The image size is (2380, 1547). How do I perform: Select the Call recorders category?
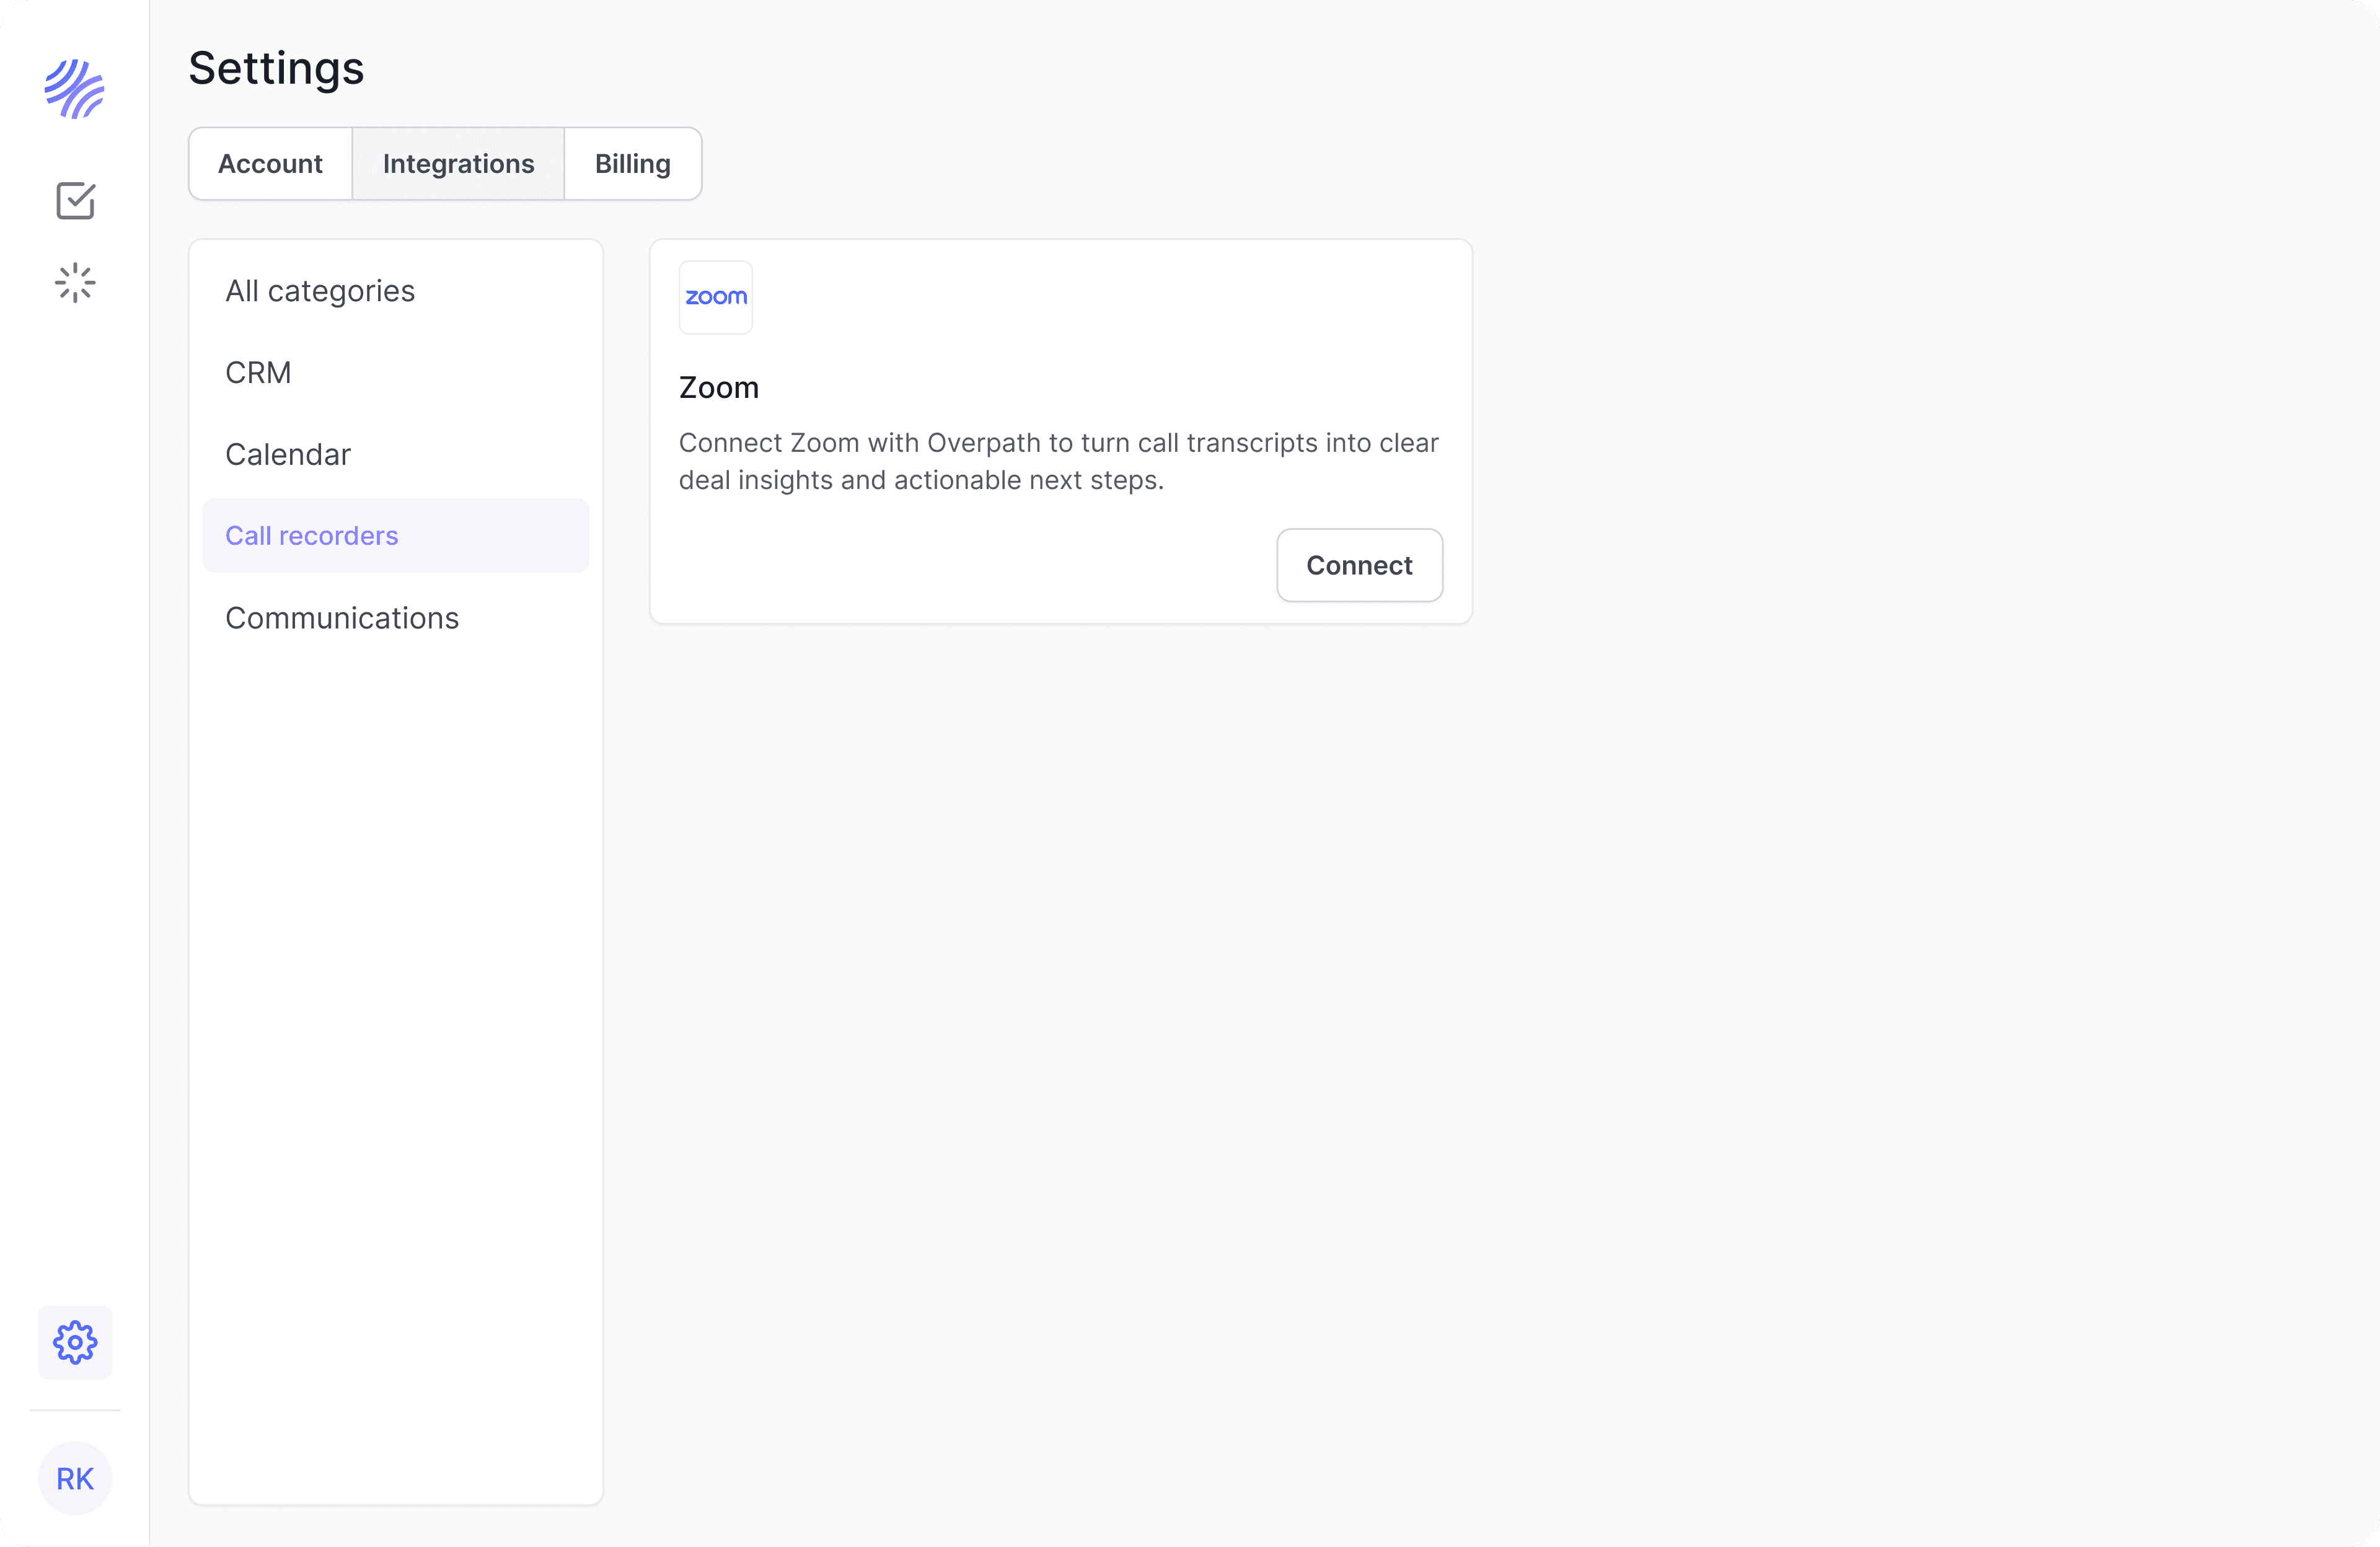tap(311, 535)
